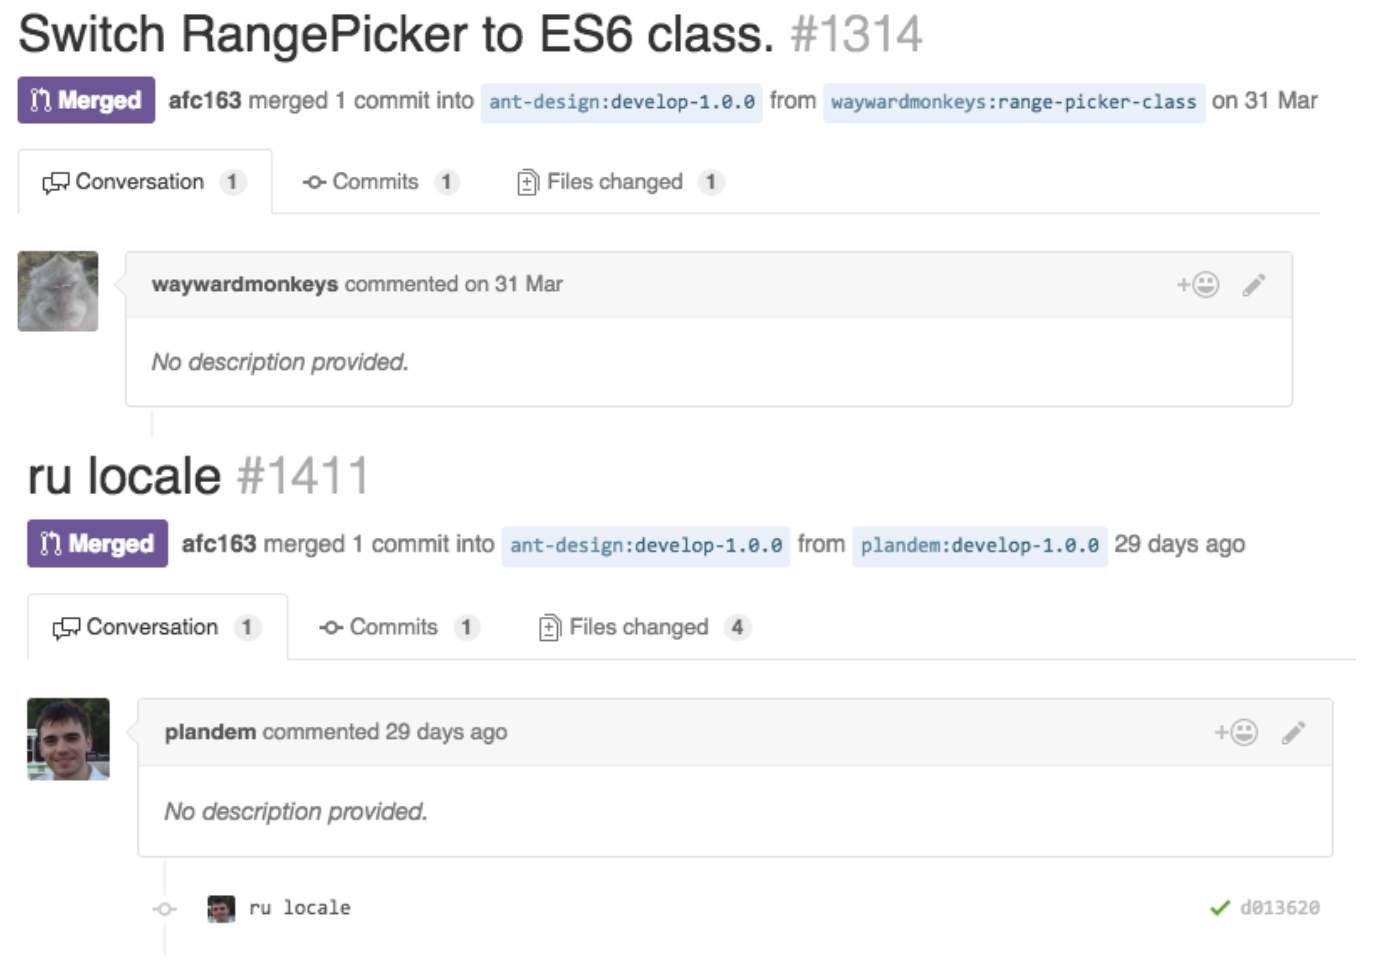Open waywardmonkeys:range-picker-class branch link

pyautogui.click(x=1013, y=102)
